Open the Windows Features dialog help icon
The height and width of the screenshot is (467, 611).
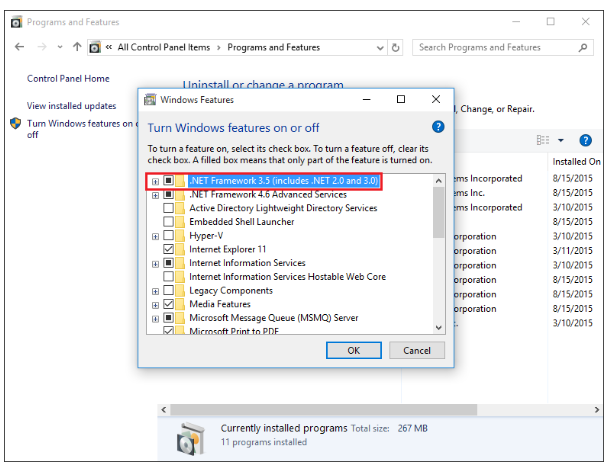coord(438,127)
